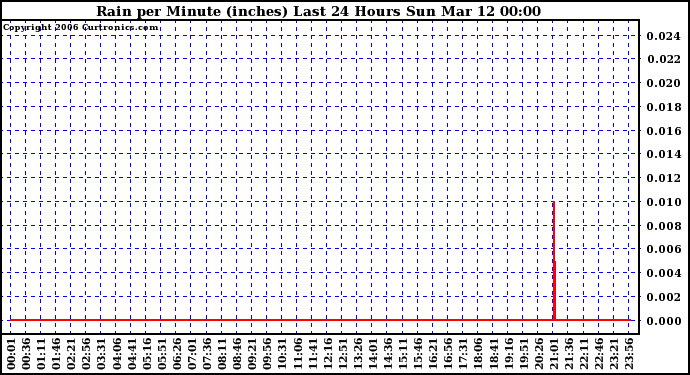Click the x-axis time label 18:41
The width and height of the screenshot is (690, 375).
point(494,354)
